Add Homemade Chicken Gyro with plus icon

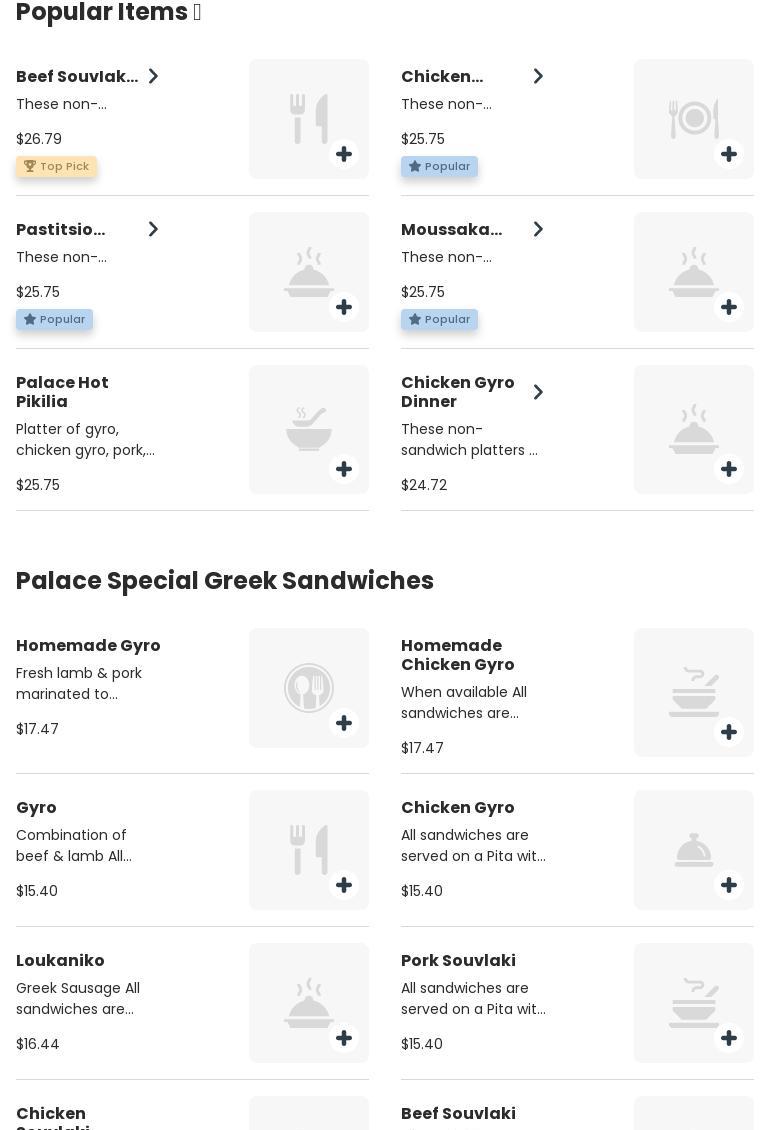729,732
